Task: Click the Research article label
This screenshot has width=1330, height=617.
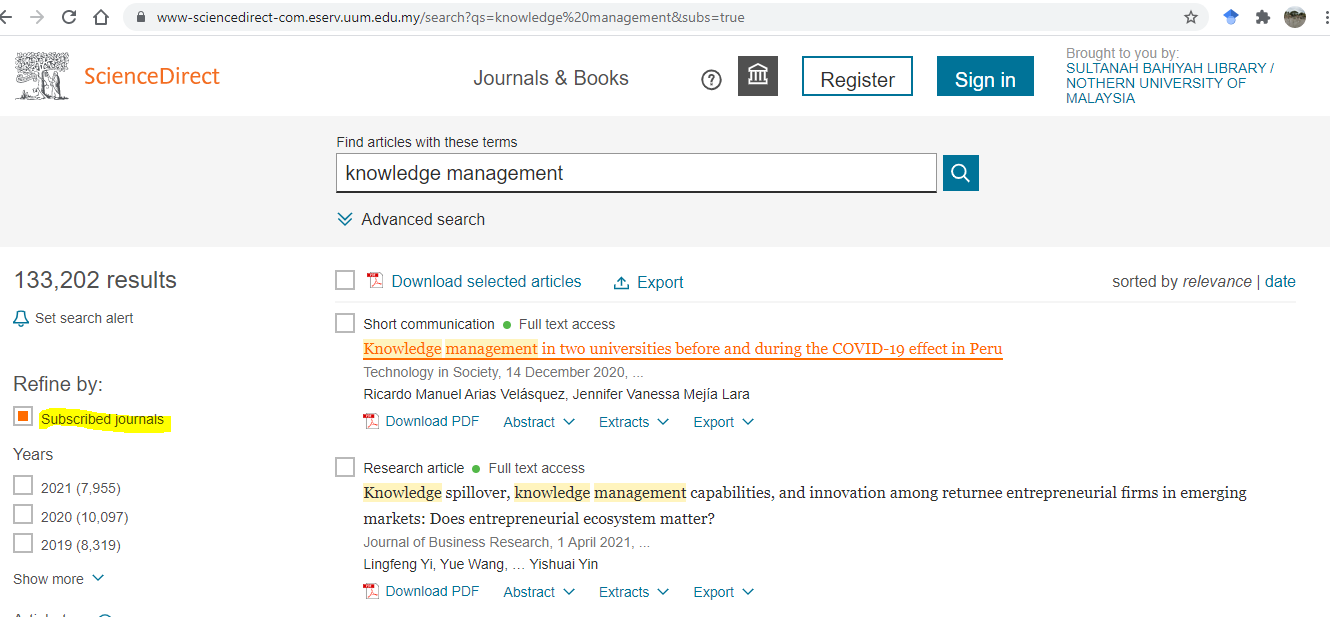Action: (x=414, y=468)
